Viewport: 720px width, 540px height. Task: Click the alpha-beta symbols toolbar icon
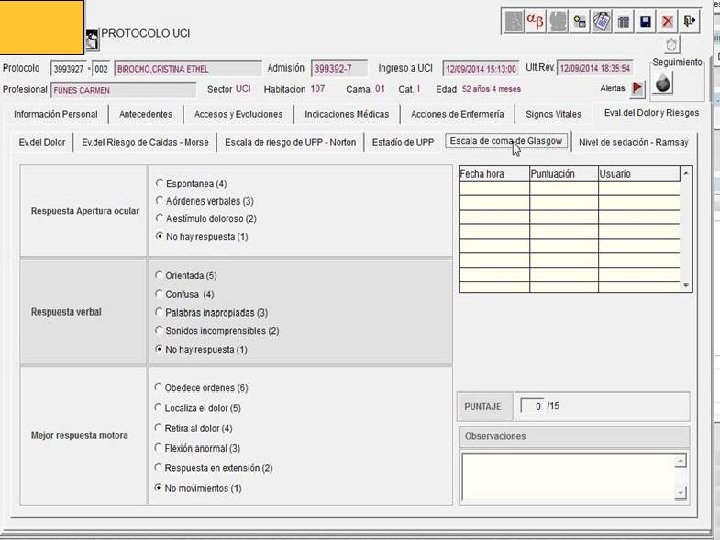coord(535,22)
